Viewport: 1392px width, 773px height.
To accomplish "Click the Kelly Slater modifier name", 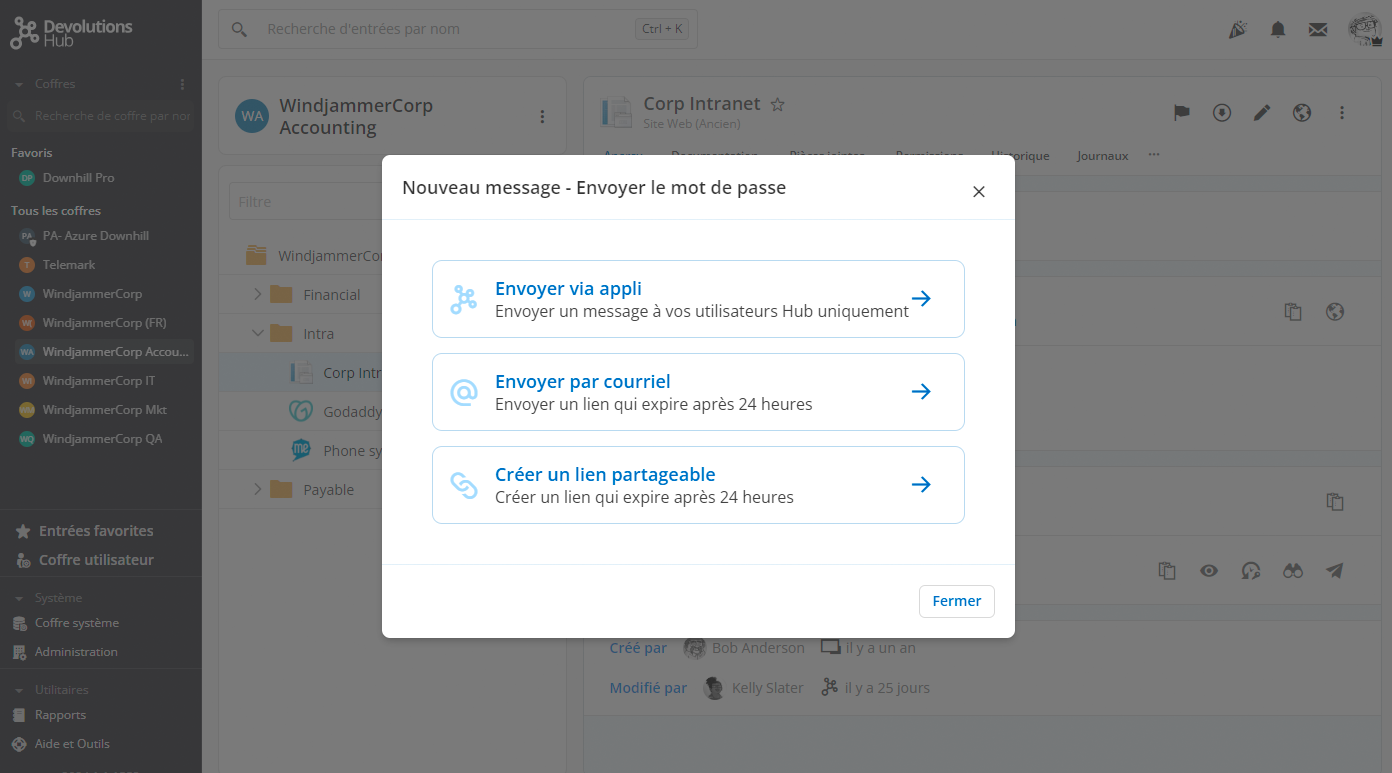I will coord(767,688).
